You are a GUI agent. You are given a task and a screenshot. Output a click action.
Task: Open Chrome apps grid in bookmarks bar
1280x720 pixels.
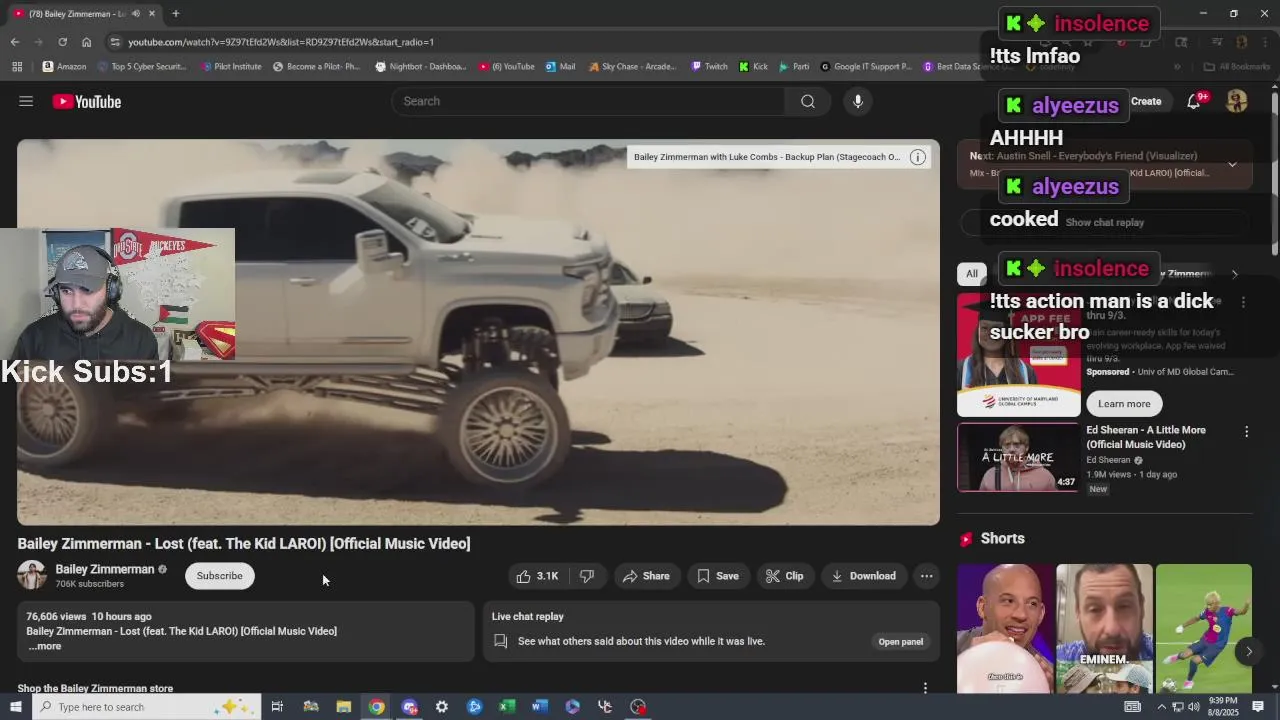point(17,67)
